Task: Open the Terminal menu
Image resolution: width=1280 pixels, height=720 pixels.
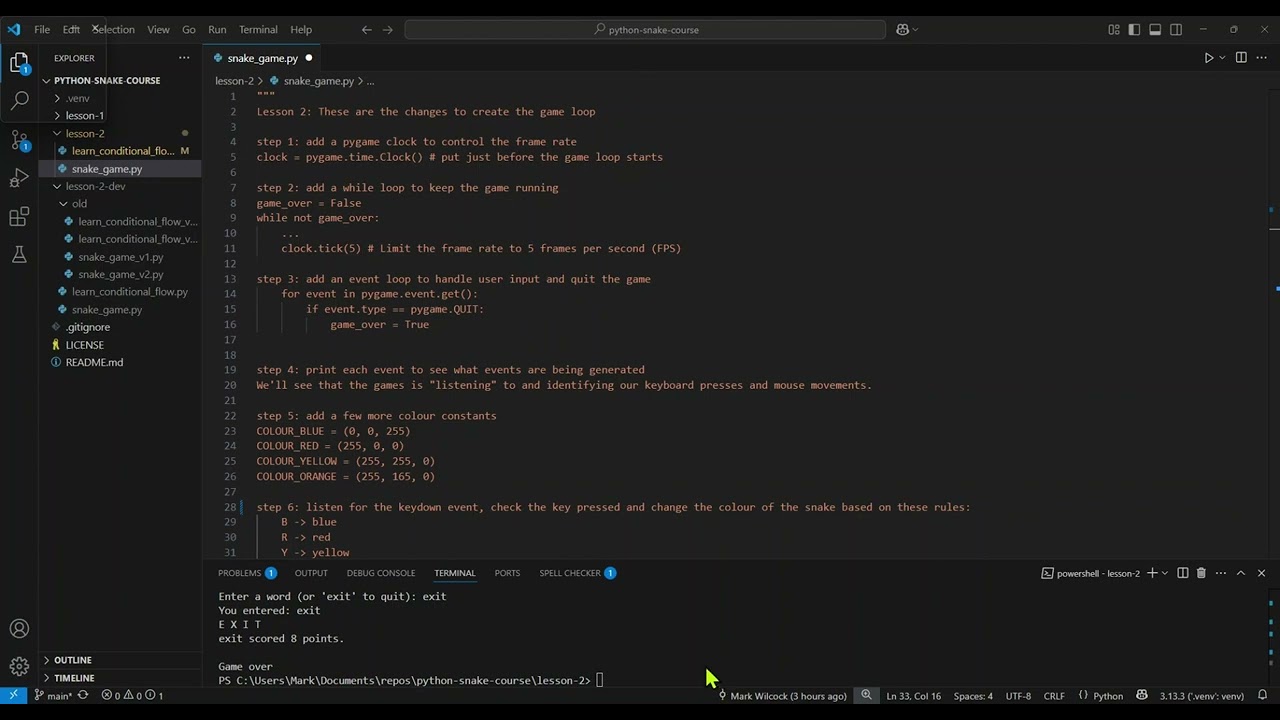Action: pyautogui.click(x=258, y=30)
